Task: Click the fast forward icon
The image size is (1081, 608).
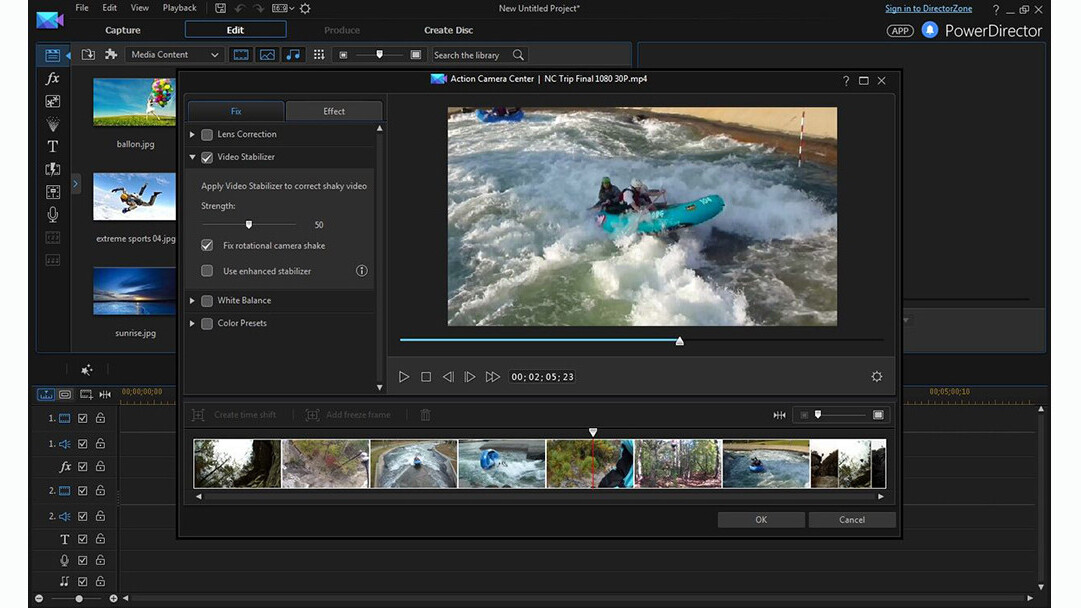Action: click(x=492, y=377)
